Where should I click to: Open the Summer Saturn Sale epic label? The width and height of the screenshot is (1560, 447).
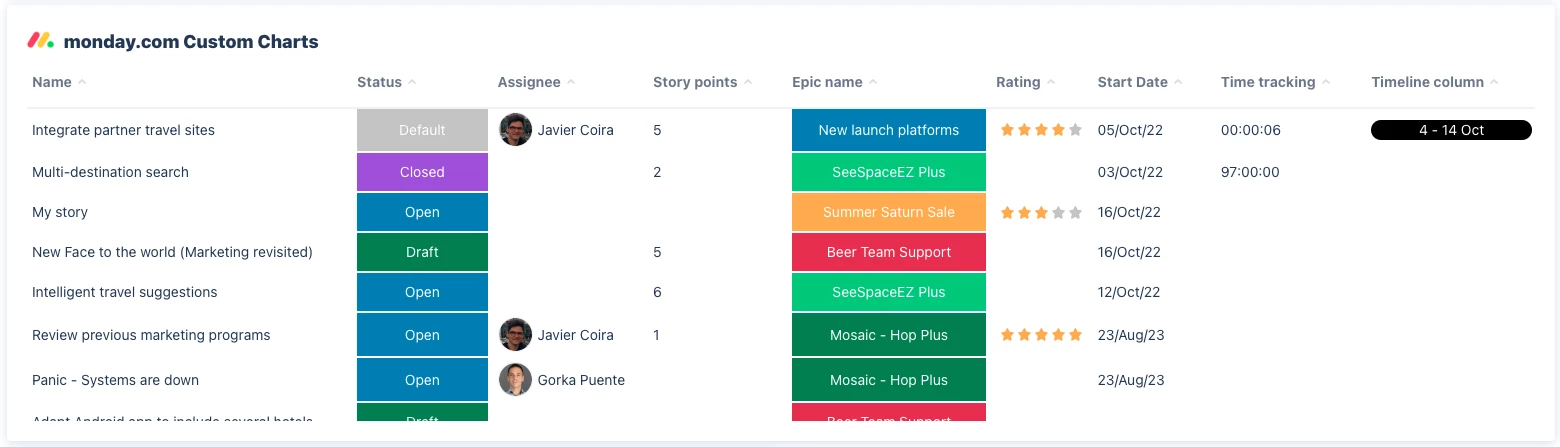click(888, 212)
